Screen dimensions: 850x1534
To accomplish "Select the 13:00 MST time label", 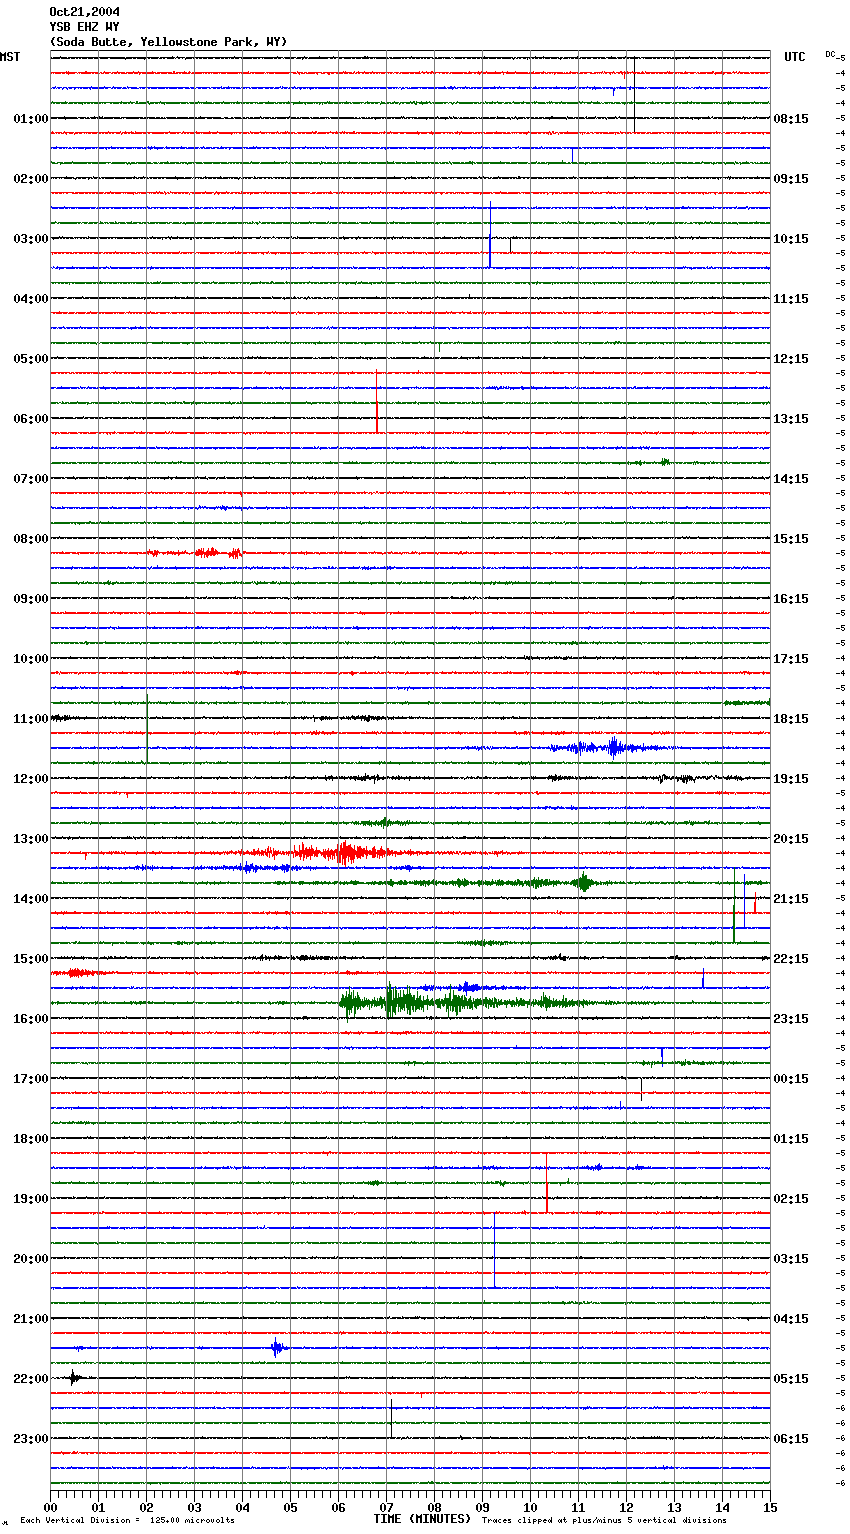I will [31, 839].
